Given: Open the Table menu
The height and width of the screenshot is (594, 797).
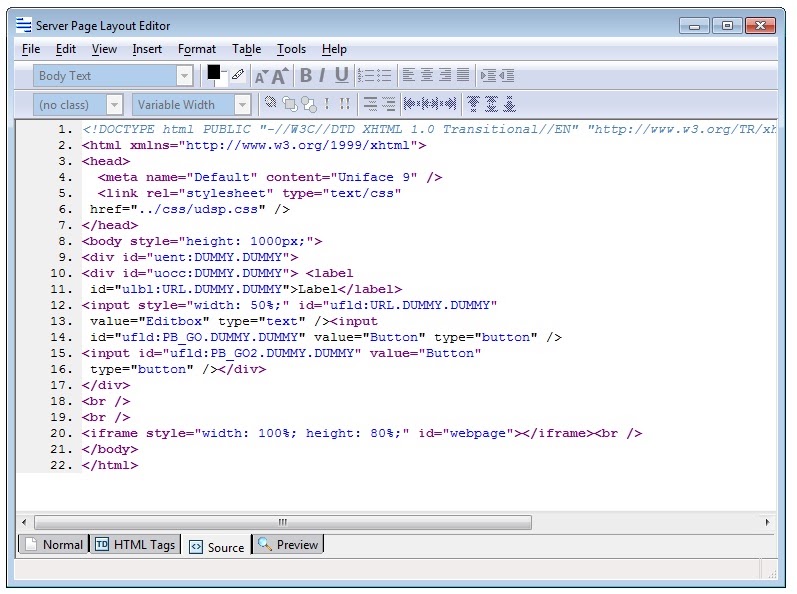Looking at the screenshot, I should (247, 49).
